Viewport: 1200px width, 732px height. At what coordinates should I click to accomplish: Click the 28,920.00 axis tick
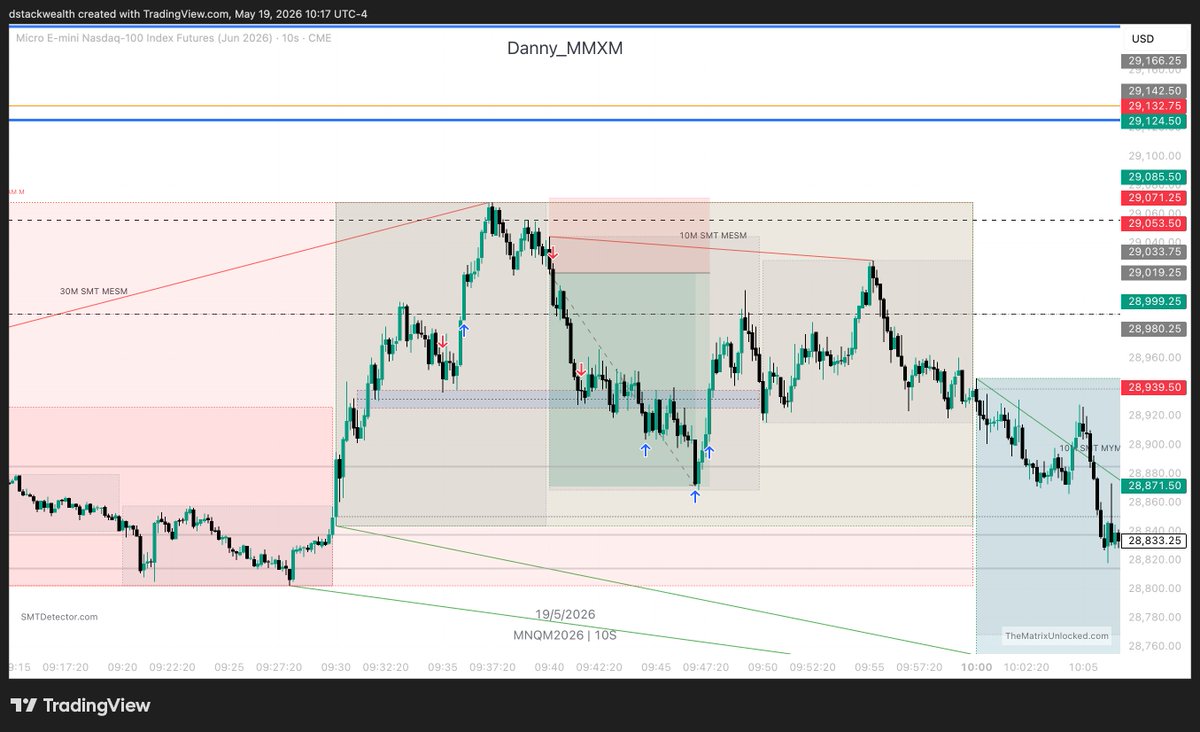(x=1154, y=414)
